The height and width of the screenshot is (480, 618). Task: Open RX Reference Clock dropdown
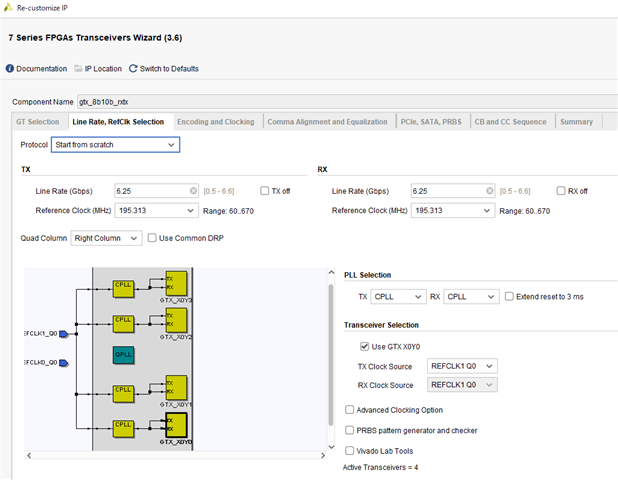click(x=453, y=210)
